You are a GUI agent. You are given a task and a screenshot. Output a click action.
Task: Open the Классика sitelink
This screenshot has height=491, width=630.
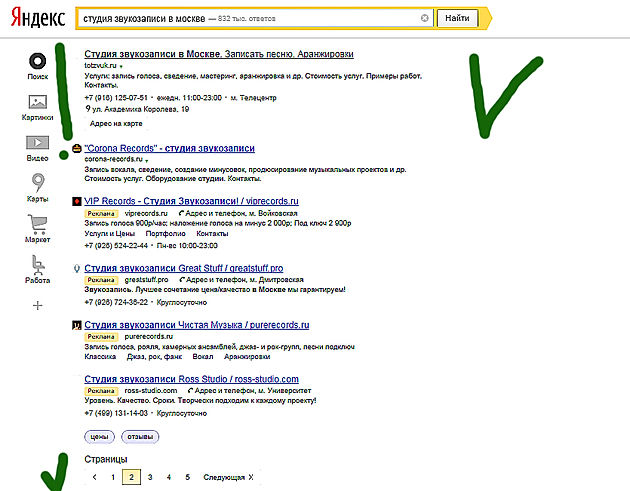click(x=100, y=356)
